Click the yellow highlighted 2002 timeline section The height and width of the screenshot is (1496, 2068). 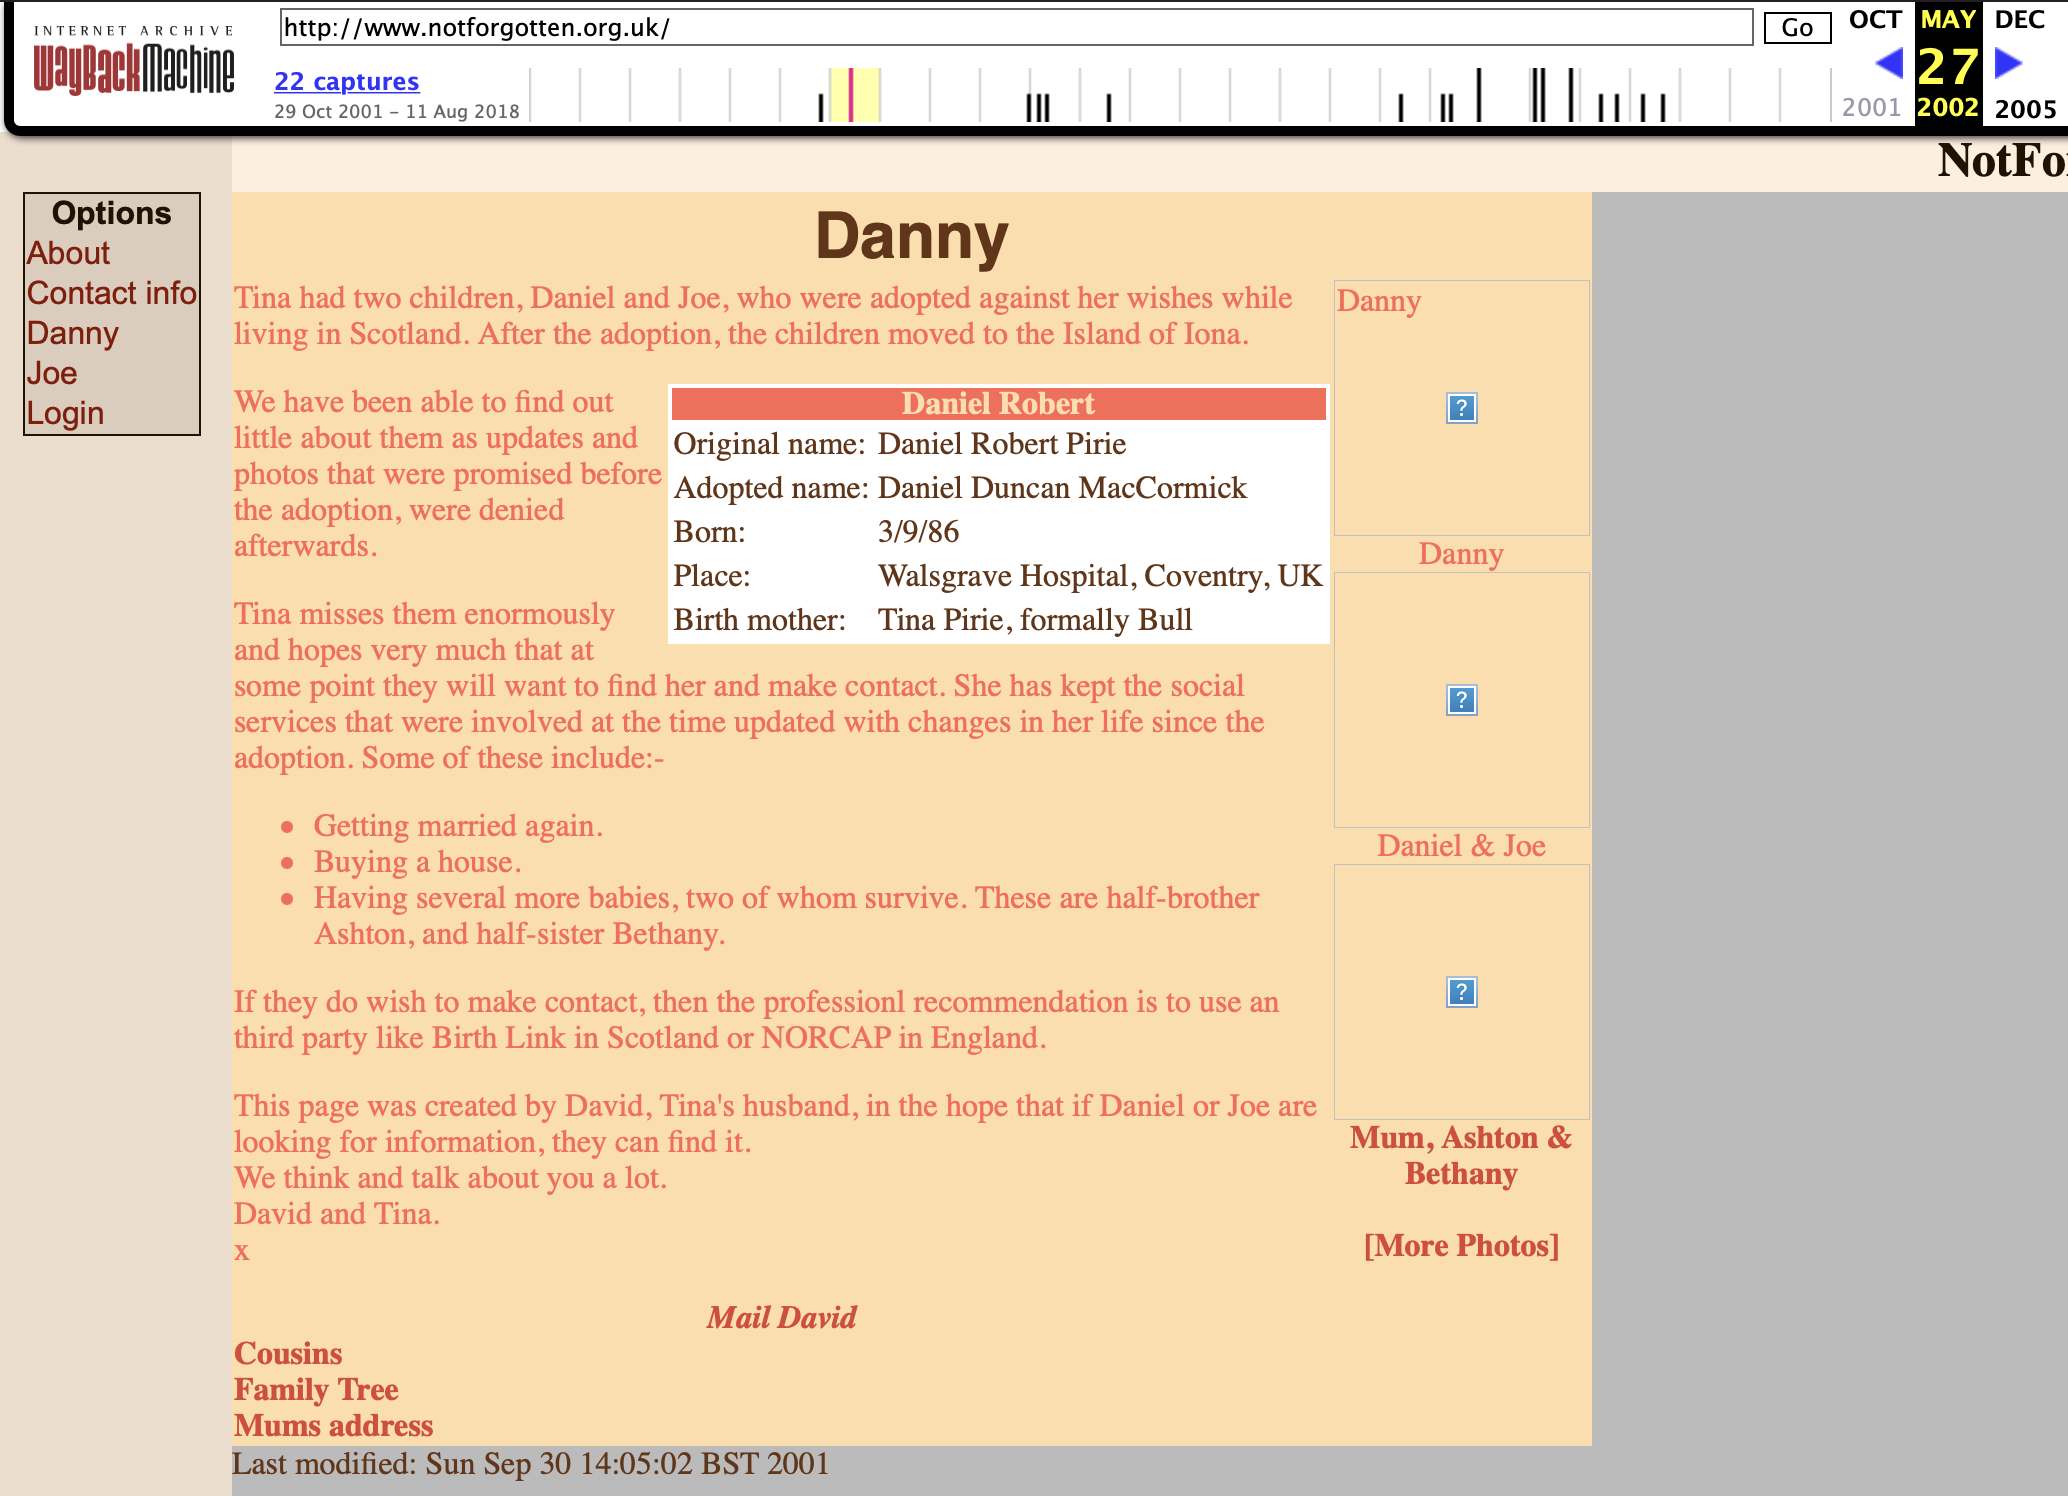(855, 95)
